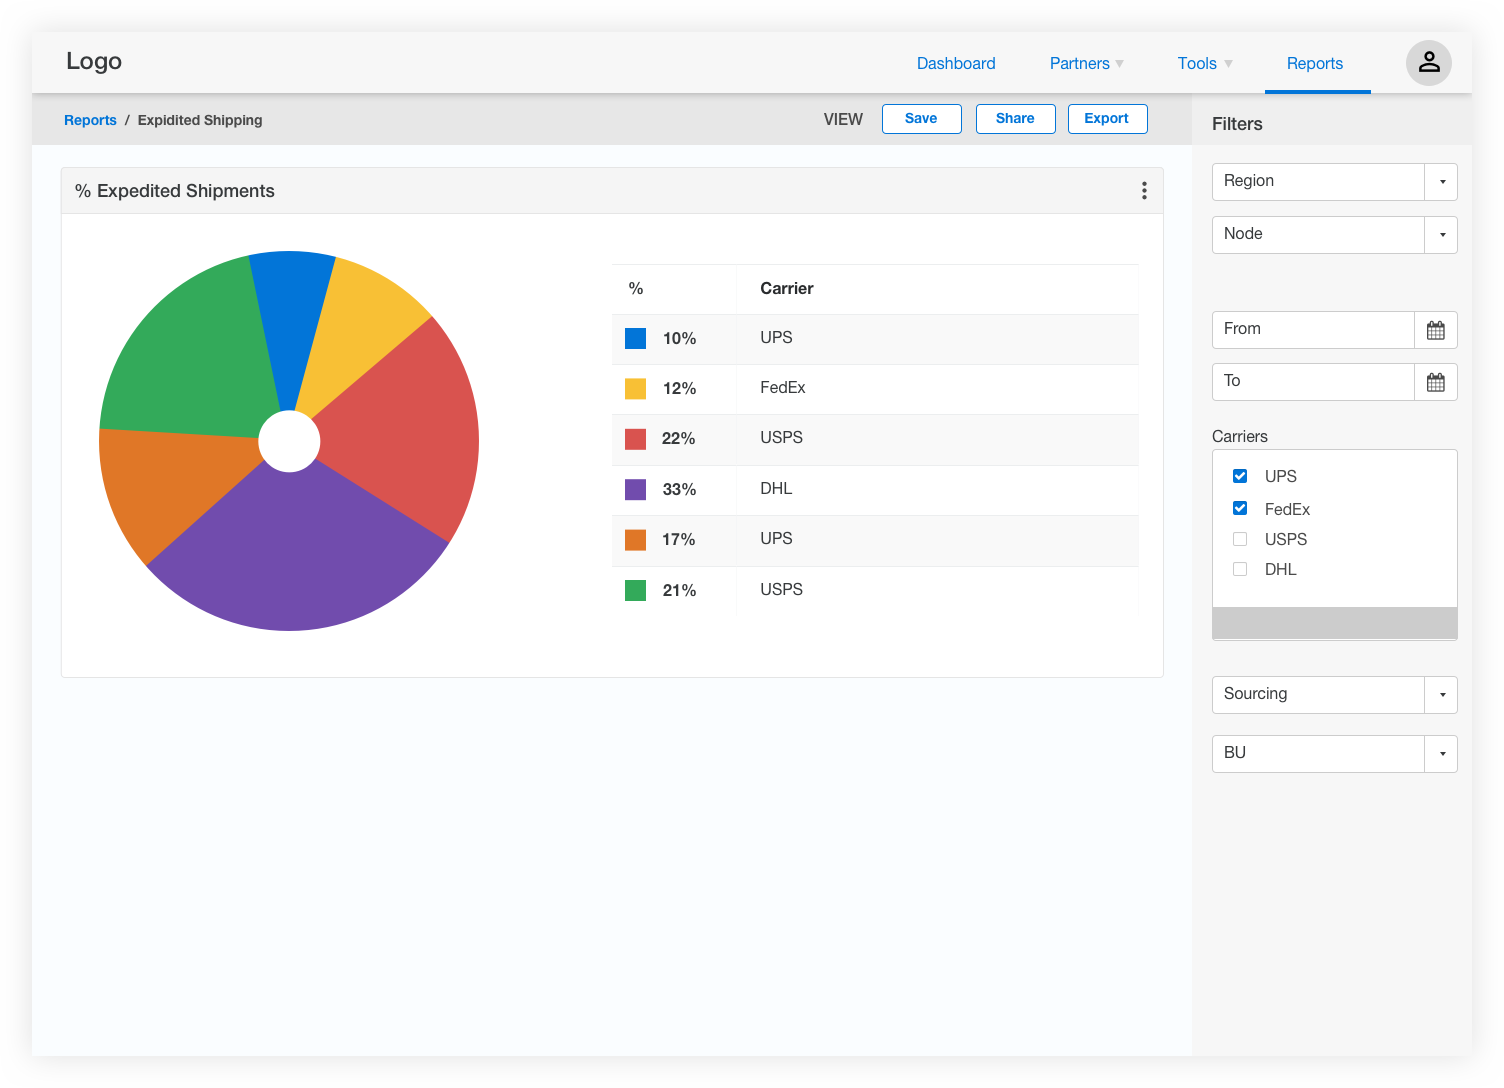Open calendar picker for To date
Image resolution: width=1504 pixels, height=1088 pixels.
1436,382
